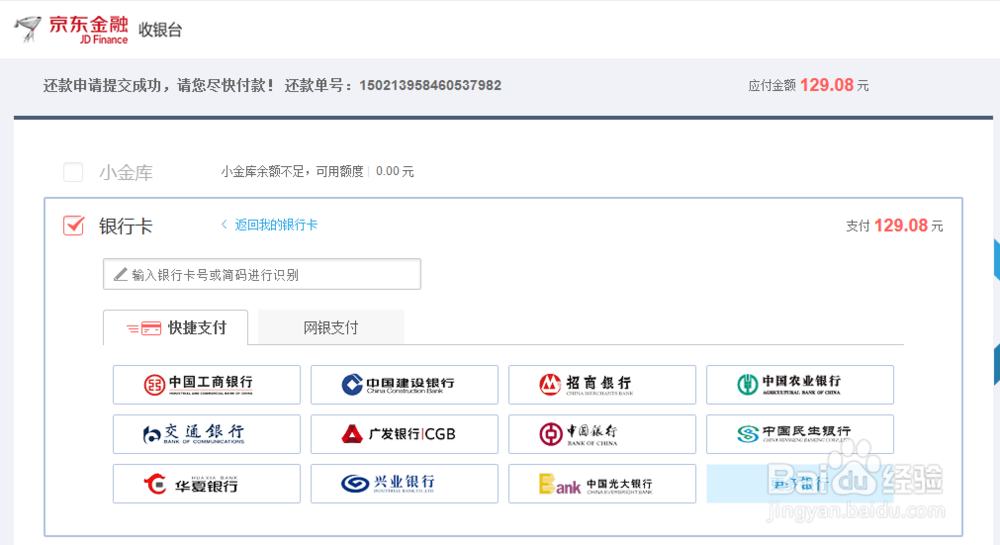
Task: Select Industrial and Commercial Bank of China (ICBC)
Action: coord(207,384)
